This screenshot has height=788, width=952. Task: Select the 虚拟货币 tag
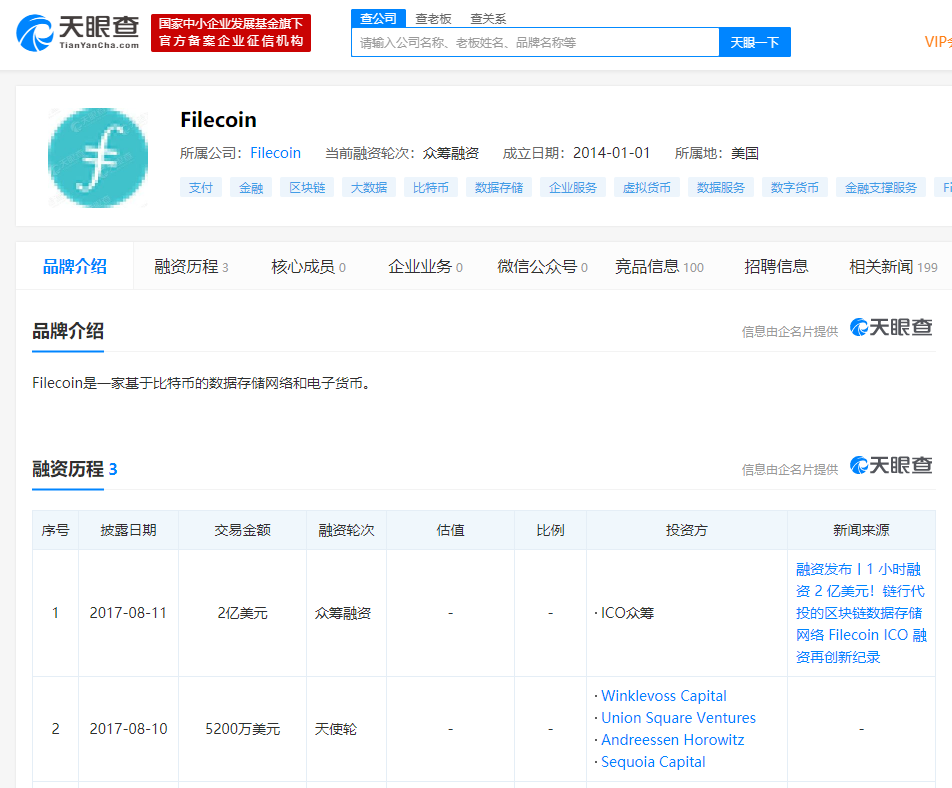646,187
